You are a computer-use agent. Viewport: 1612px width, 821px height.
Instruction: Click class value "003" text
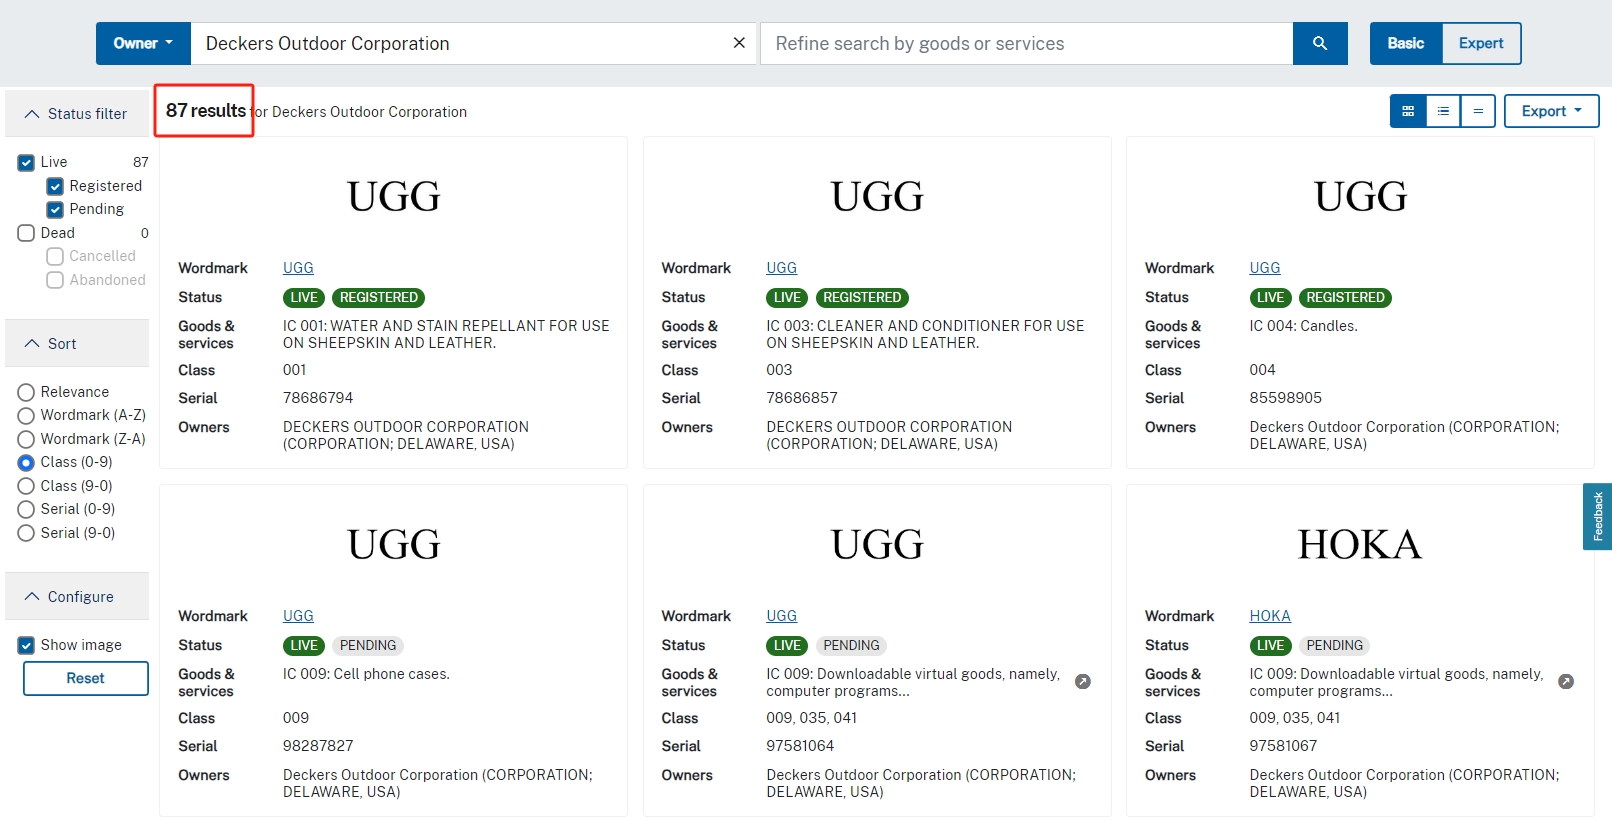(x=779, y=370)
